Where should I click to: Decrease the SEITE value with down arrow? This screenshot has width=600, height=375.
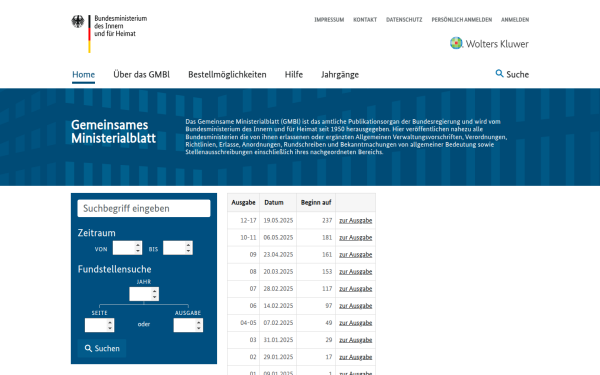[110, 328]
